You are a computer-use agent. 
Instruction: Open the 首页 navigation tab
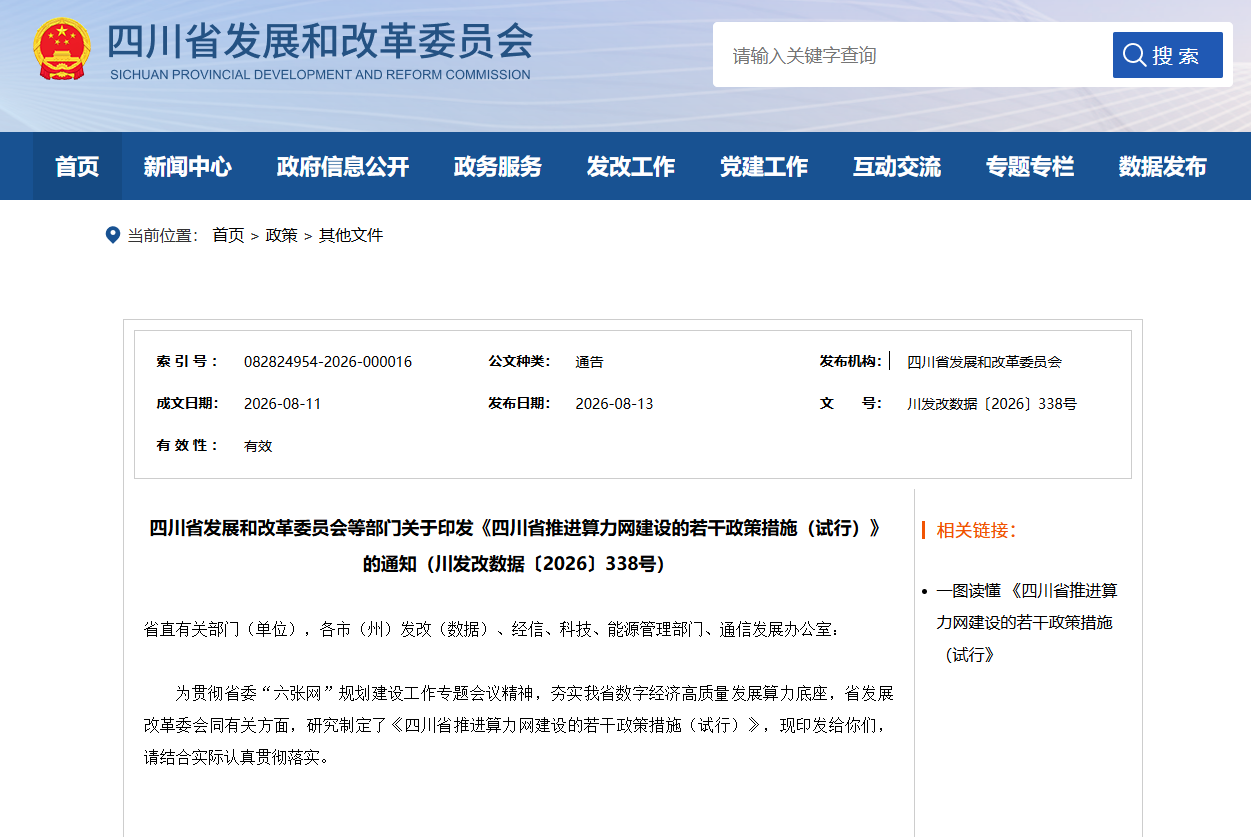click(77, 166)
